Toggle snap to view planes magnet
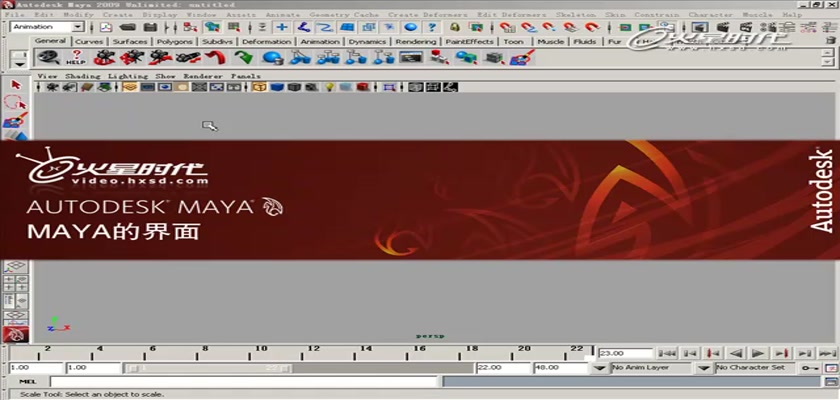The height and width of the screenshot is (400, 840). coord(571,27)
